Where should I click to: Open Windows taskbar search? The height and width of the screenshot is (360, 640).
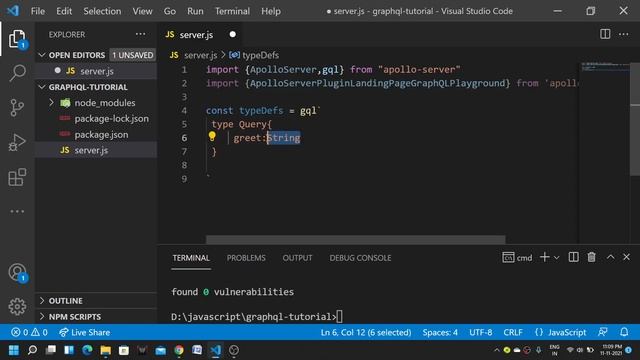coord(32,350)
